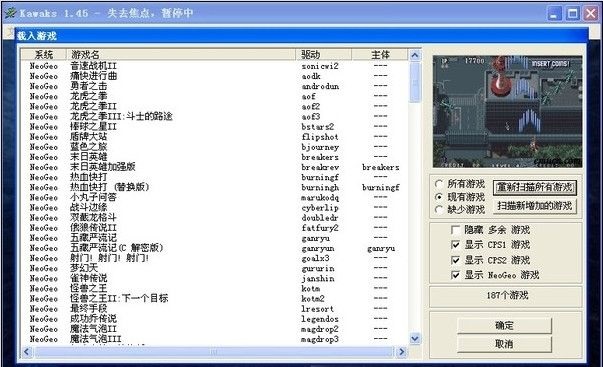Select the game 成功乔传说

coord(214,319)
